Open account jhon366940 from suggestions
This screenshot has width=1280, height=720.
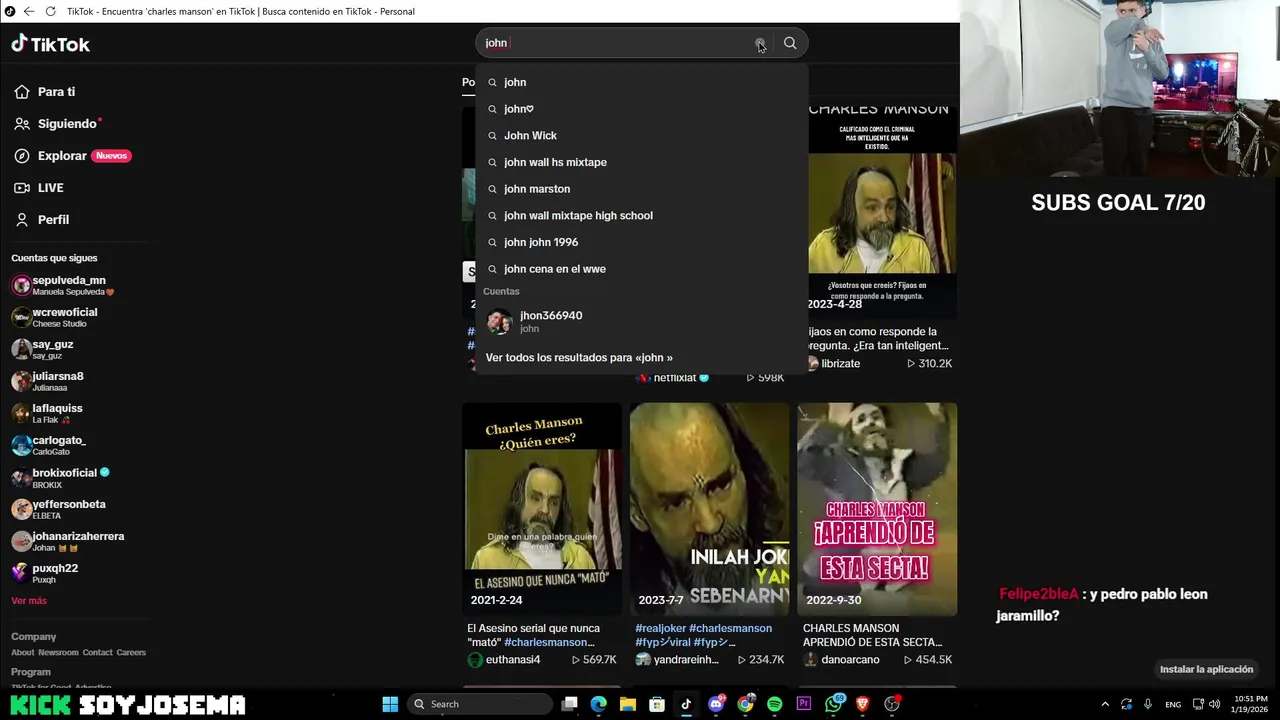click(x=641, y=322)
